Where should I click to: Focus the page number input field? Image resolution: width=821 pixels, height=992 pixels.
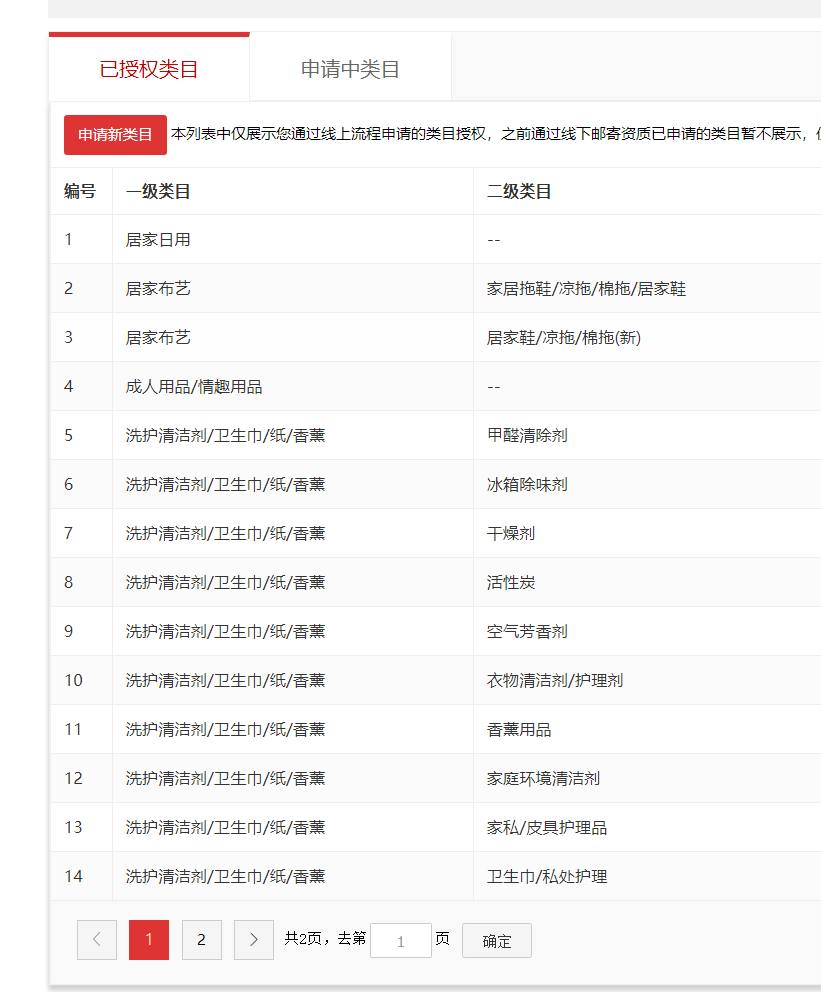pos(400,941)
